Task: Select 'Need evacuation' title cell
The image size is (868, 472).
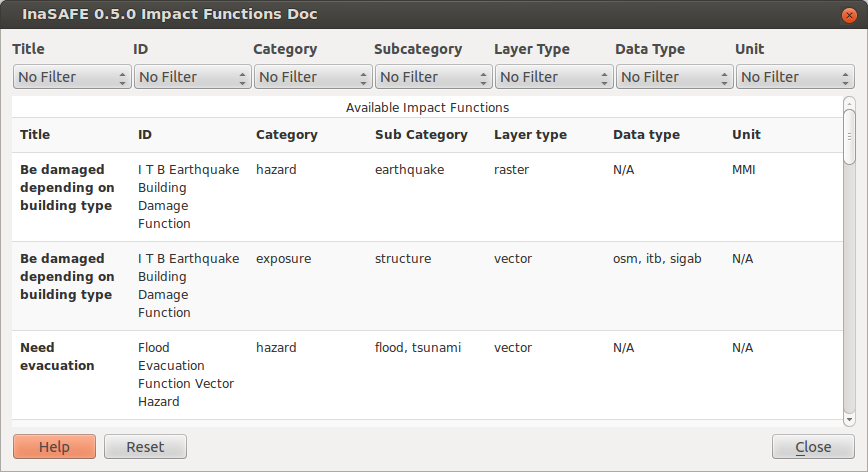Action: tap(57, 356)
